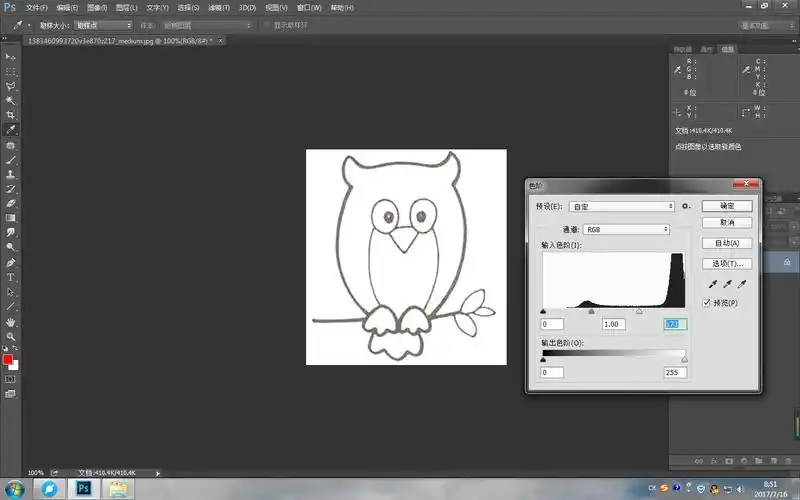
Task: Toggle the 预览(P) preview checkbox
Action: [707, 303]
